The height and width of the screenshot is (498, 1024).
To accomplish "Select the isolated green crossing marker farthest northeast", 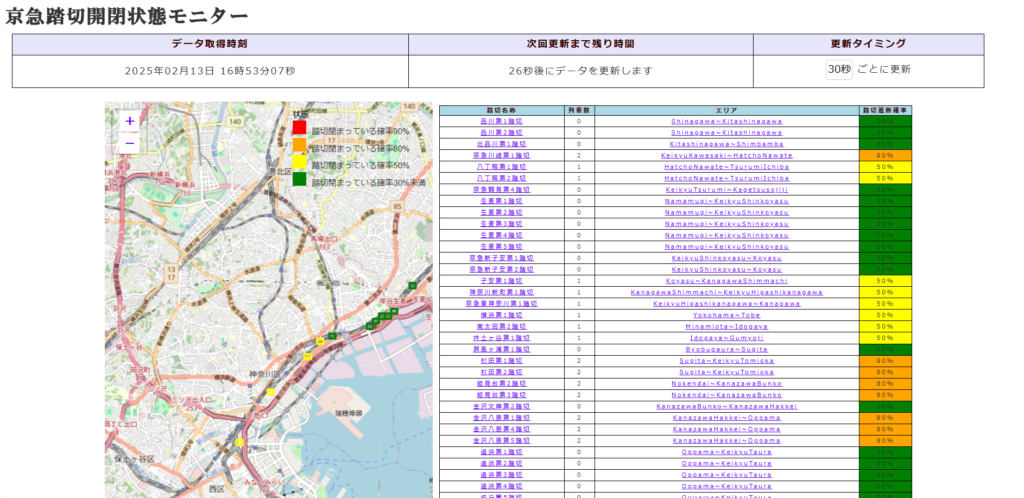I will [x=412, y=285].
